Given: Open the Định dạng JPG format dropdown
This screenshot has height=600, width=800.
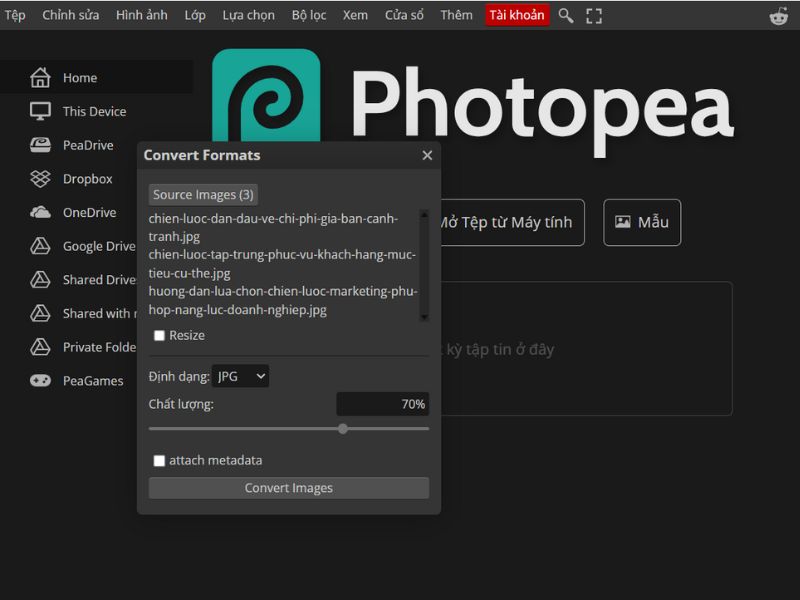Looking at the screenshot, I should tap(240, 377).
